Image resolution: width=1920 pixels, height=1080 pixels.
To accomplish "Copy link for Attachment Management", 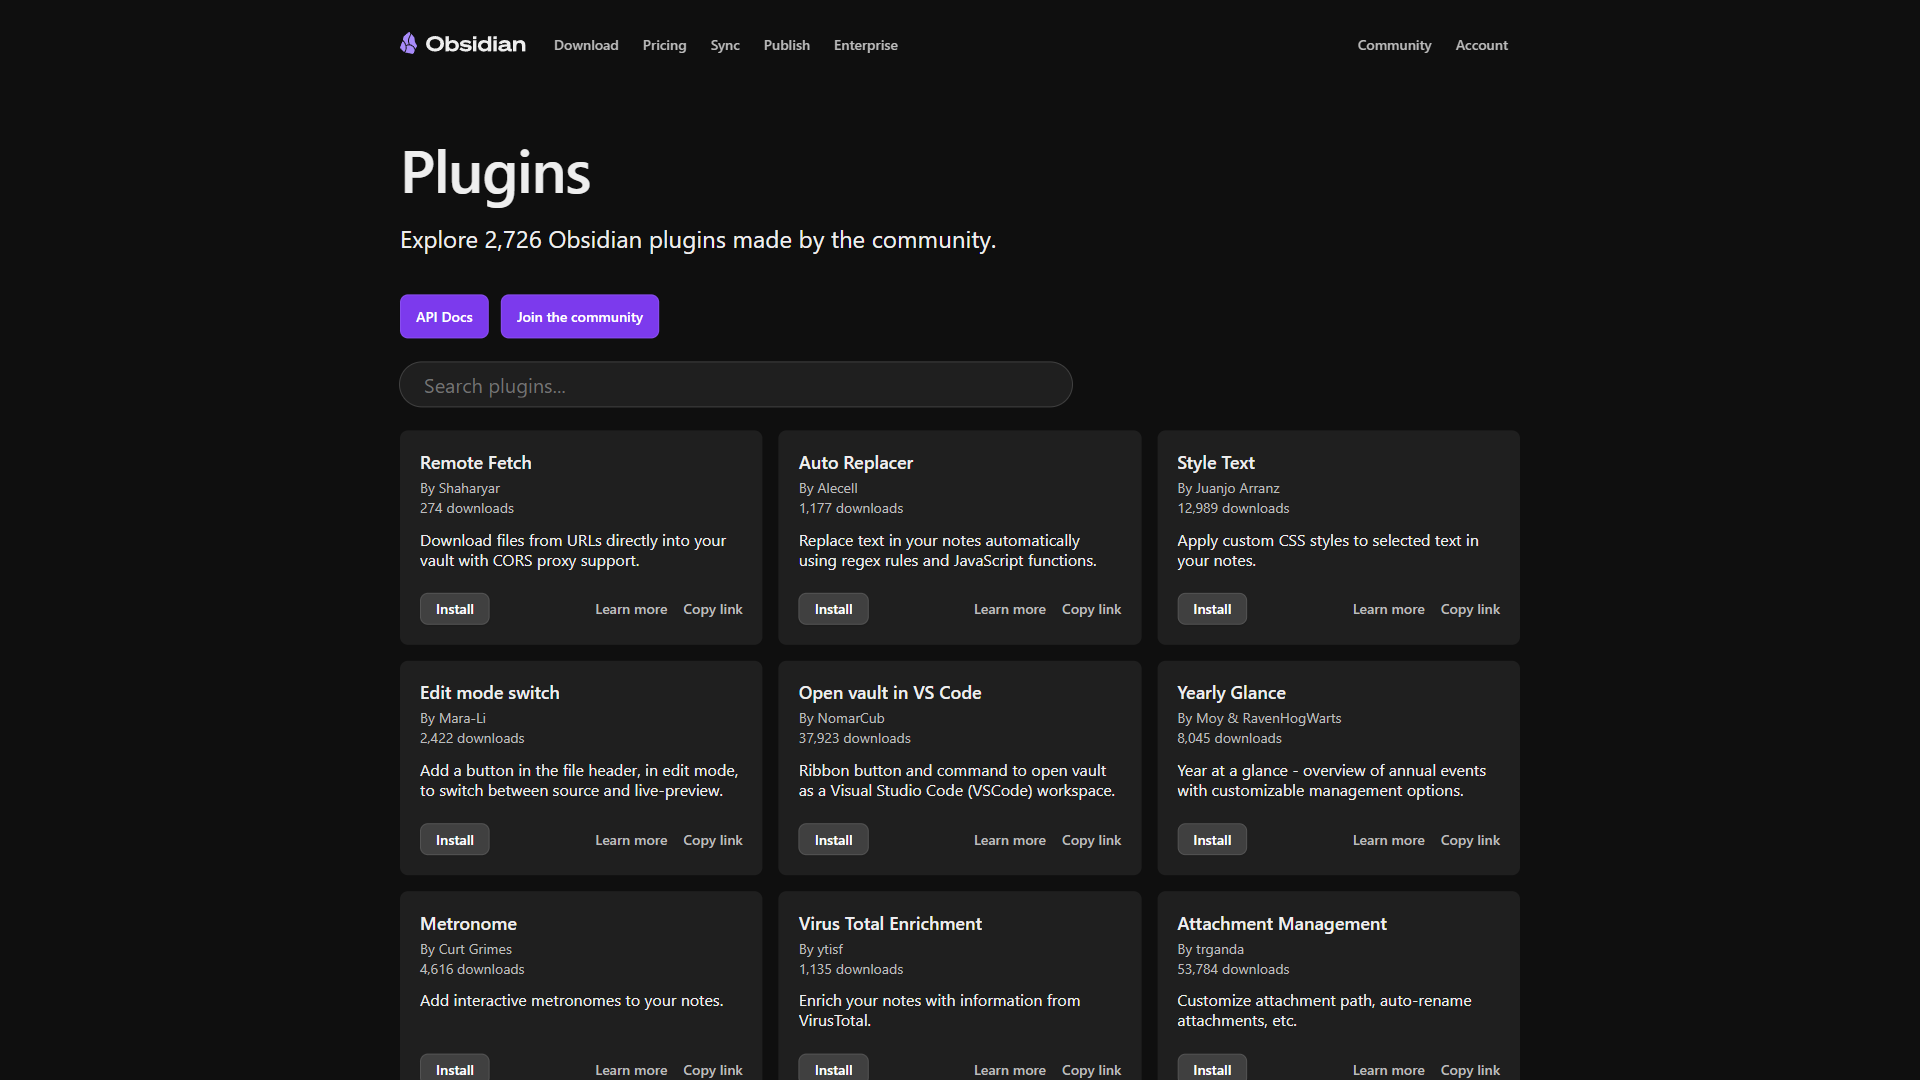I will [1470, 1070].
